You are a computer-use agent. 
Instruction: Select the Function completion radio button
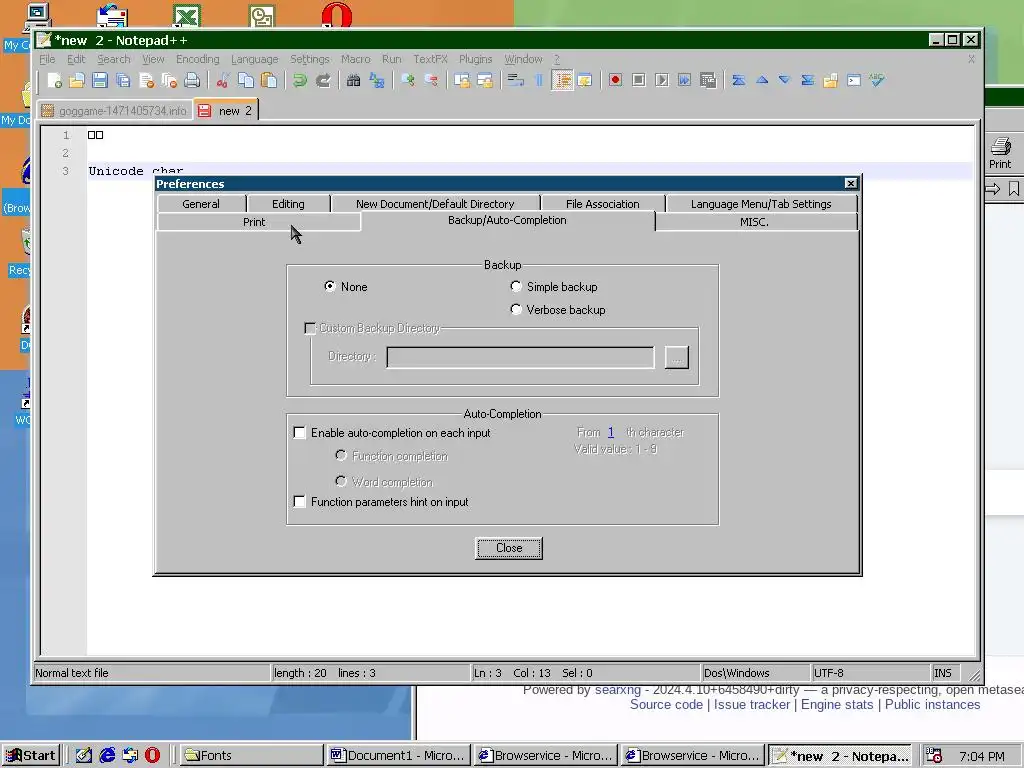point(341,455)
